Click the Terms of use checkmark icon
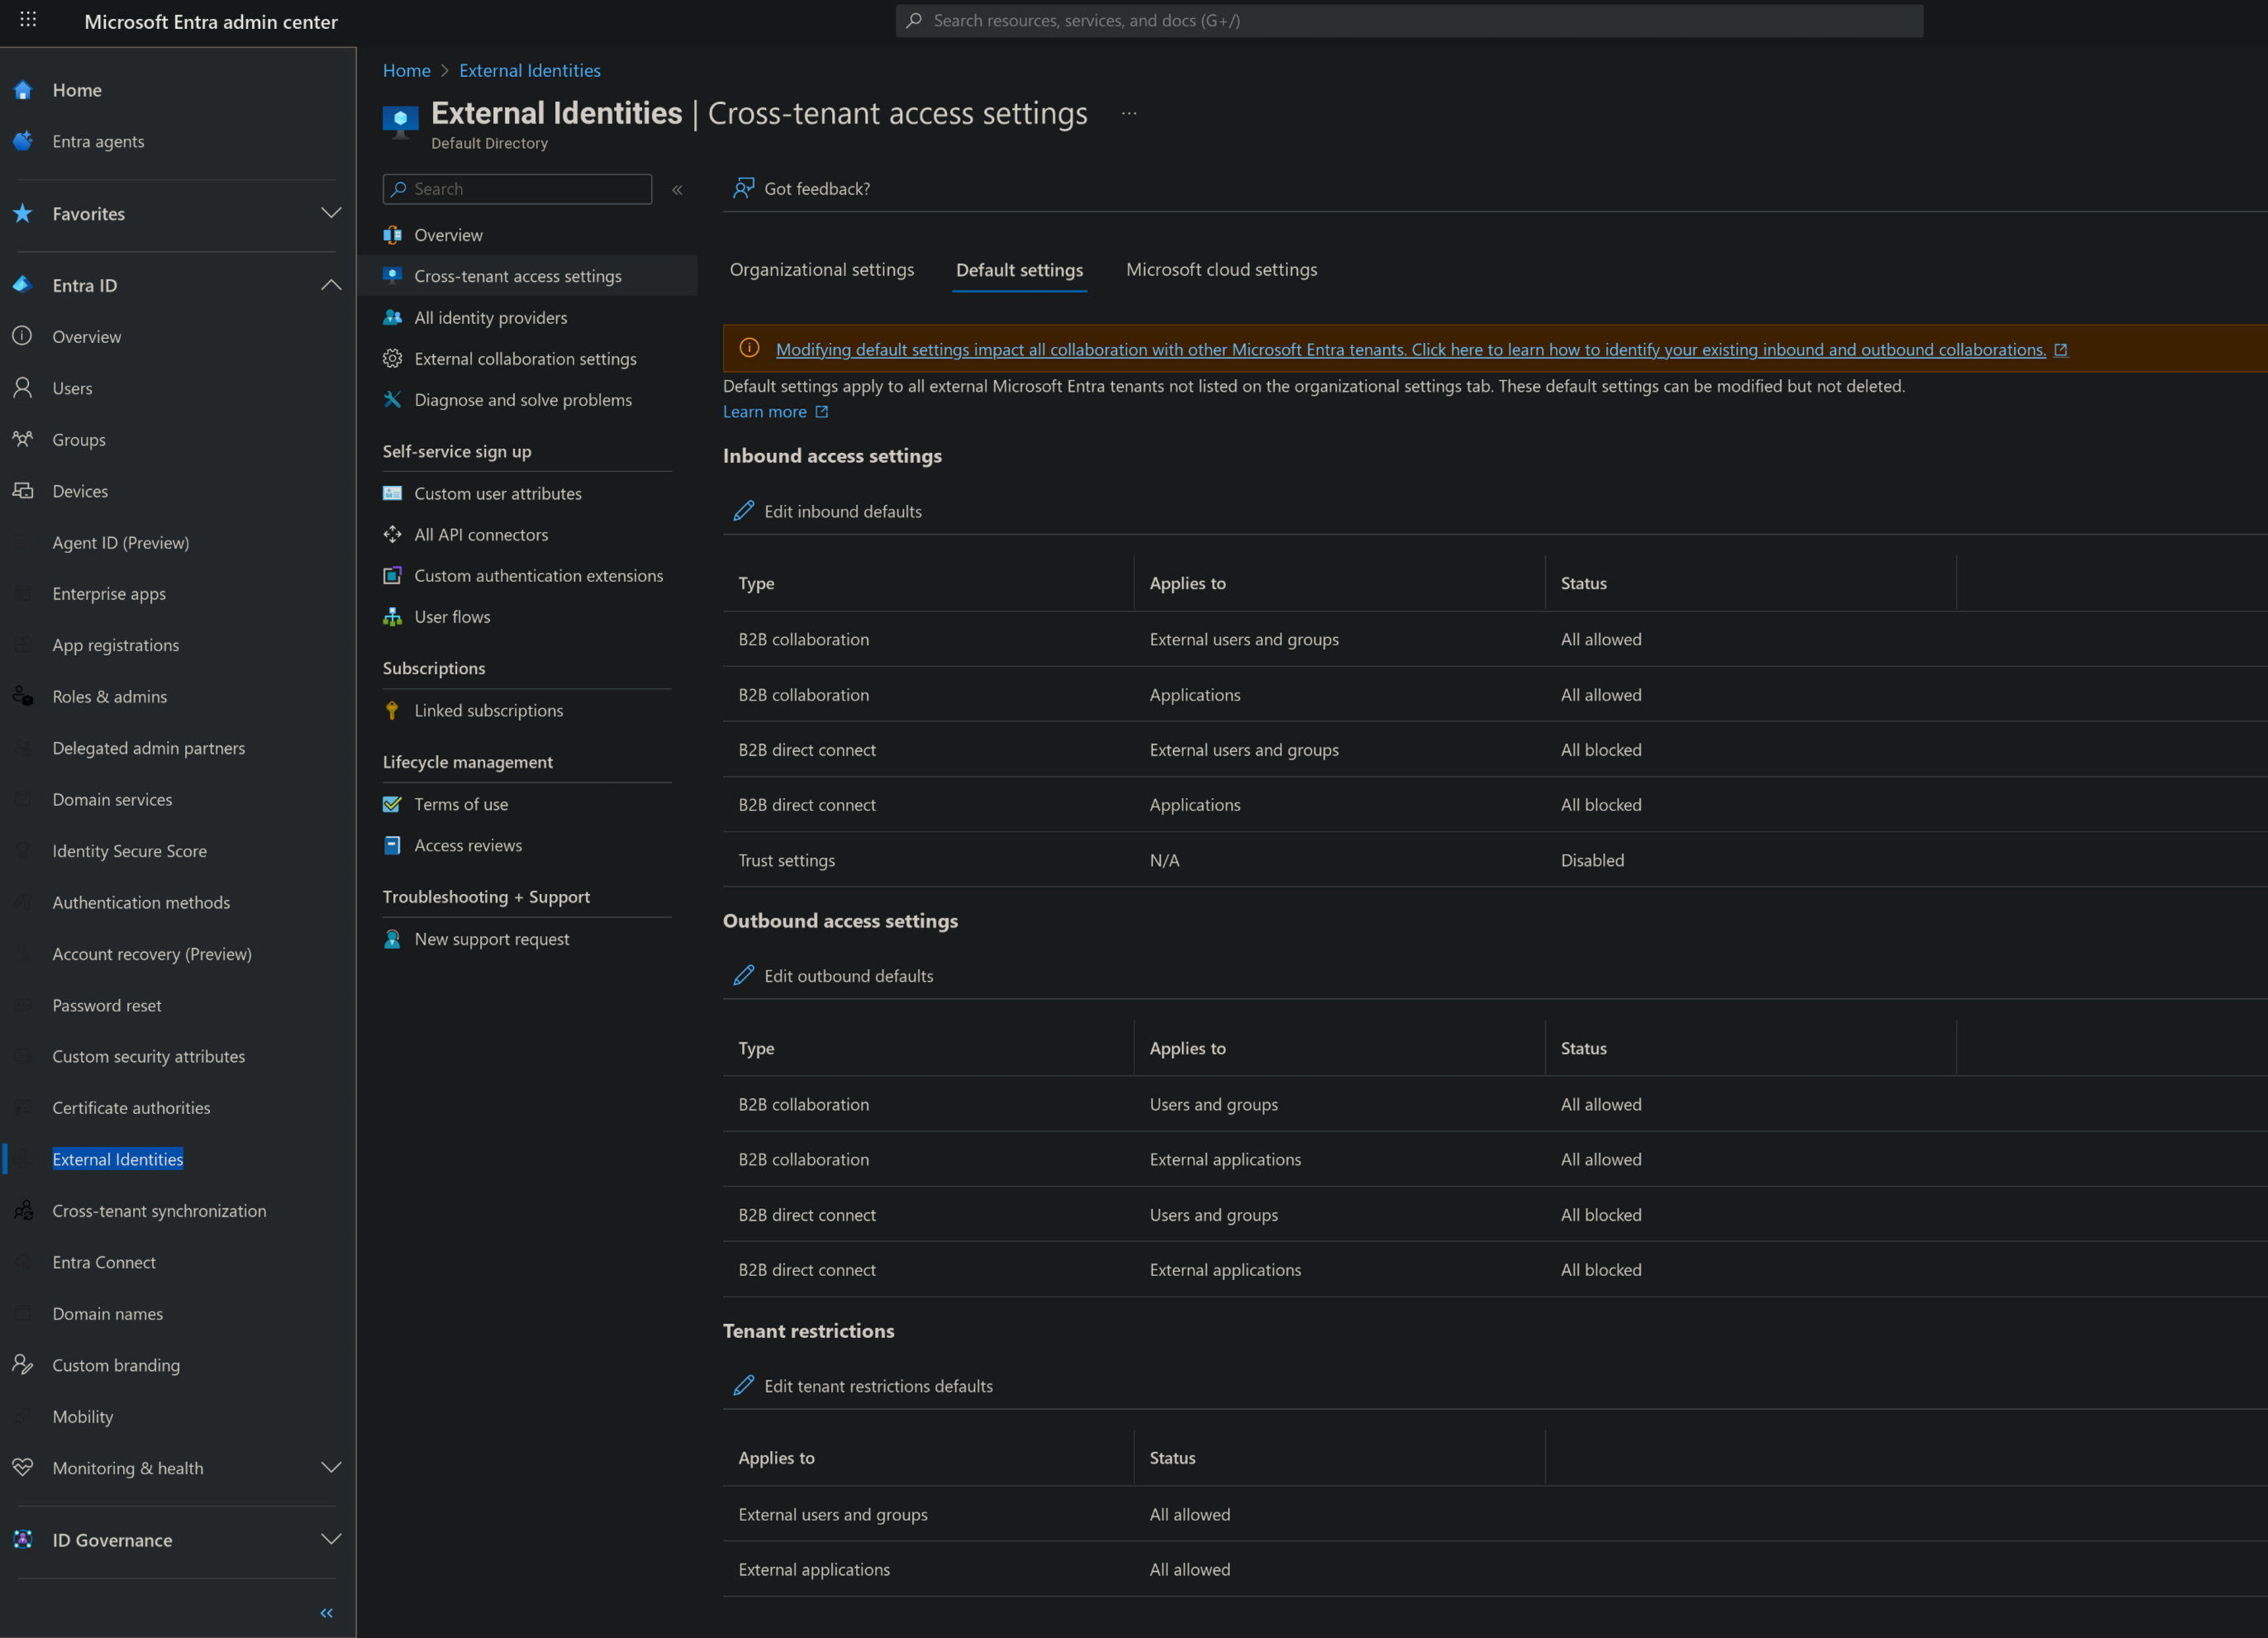 tap(392, 804)
